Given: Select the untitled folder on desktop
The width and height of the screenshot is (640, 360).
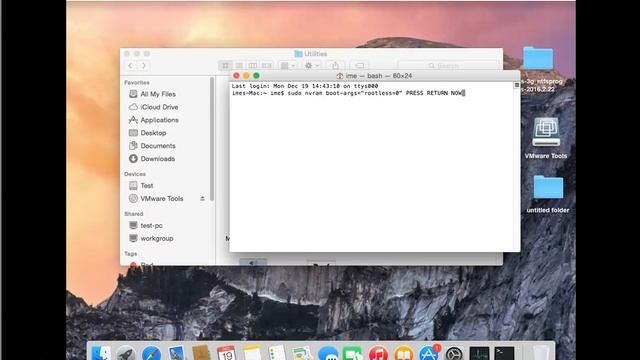Looking at the screenshot, I should point(548,187).
